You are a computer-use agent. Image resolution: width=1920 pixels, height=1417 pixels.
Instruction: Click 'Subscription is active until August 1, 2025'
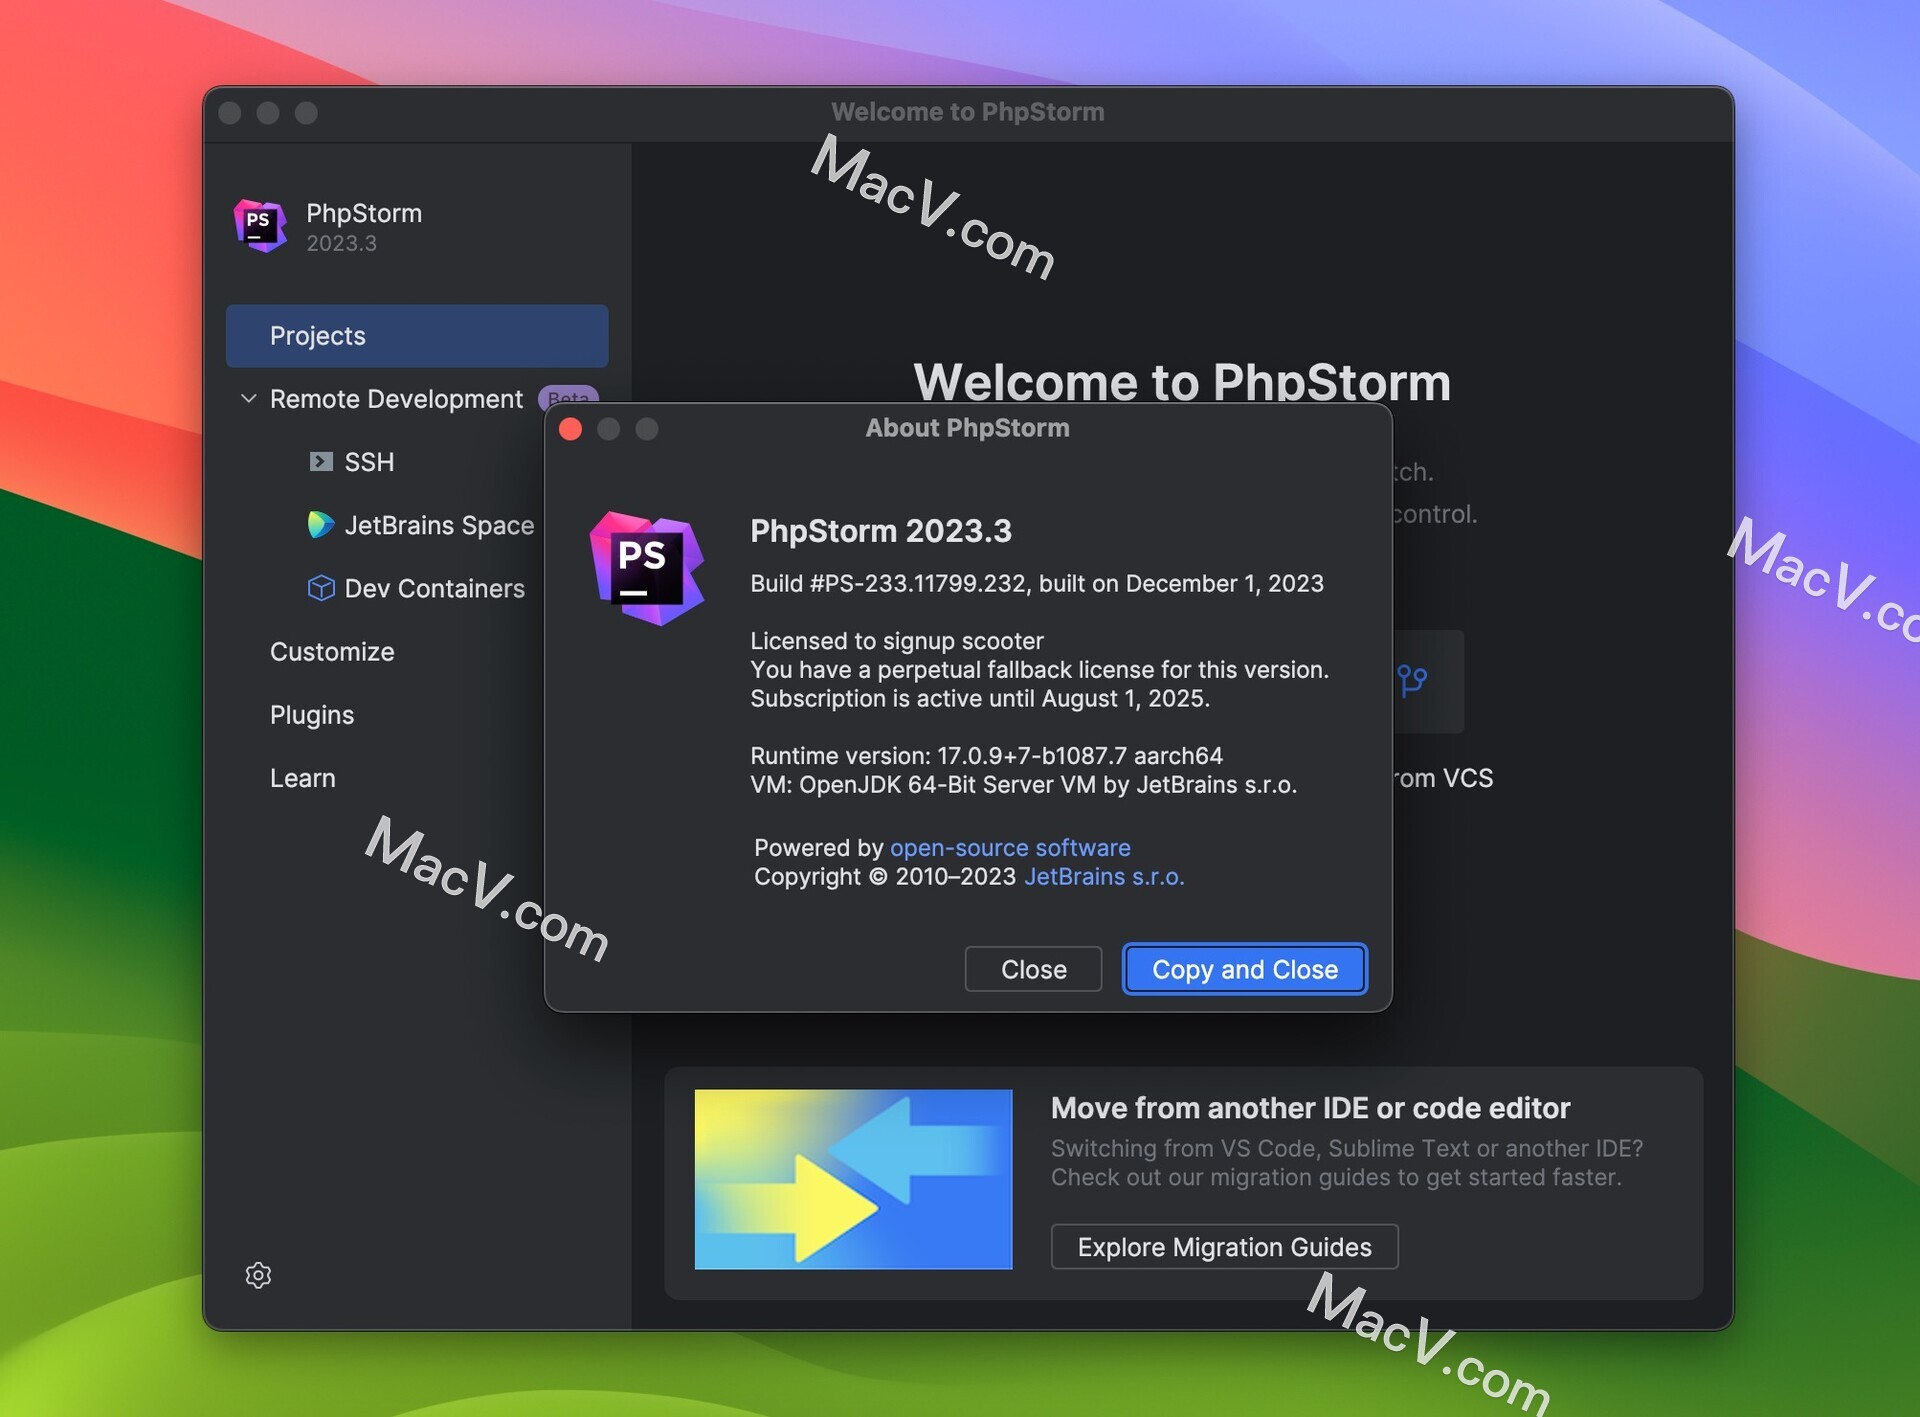click(980, 698)
